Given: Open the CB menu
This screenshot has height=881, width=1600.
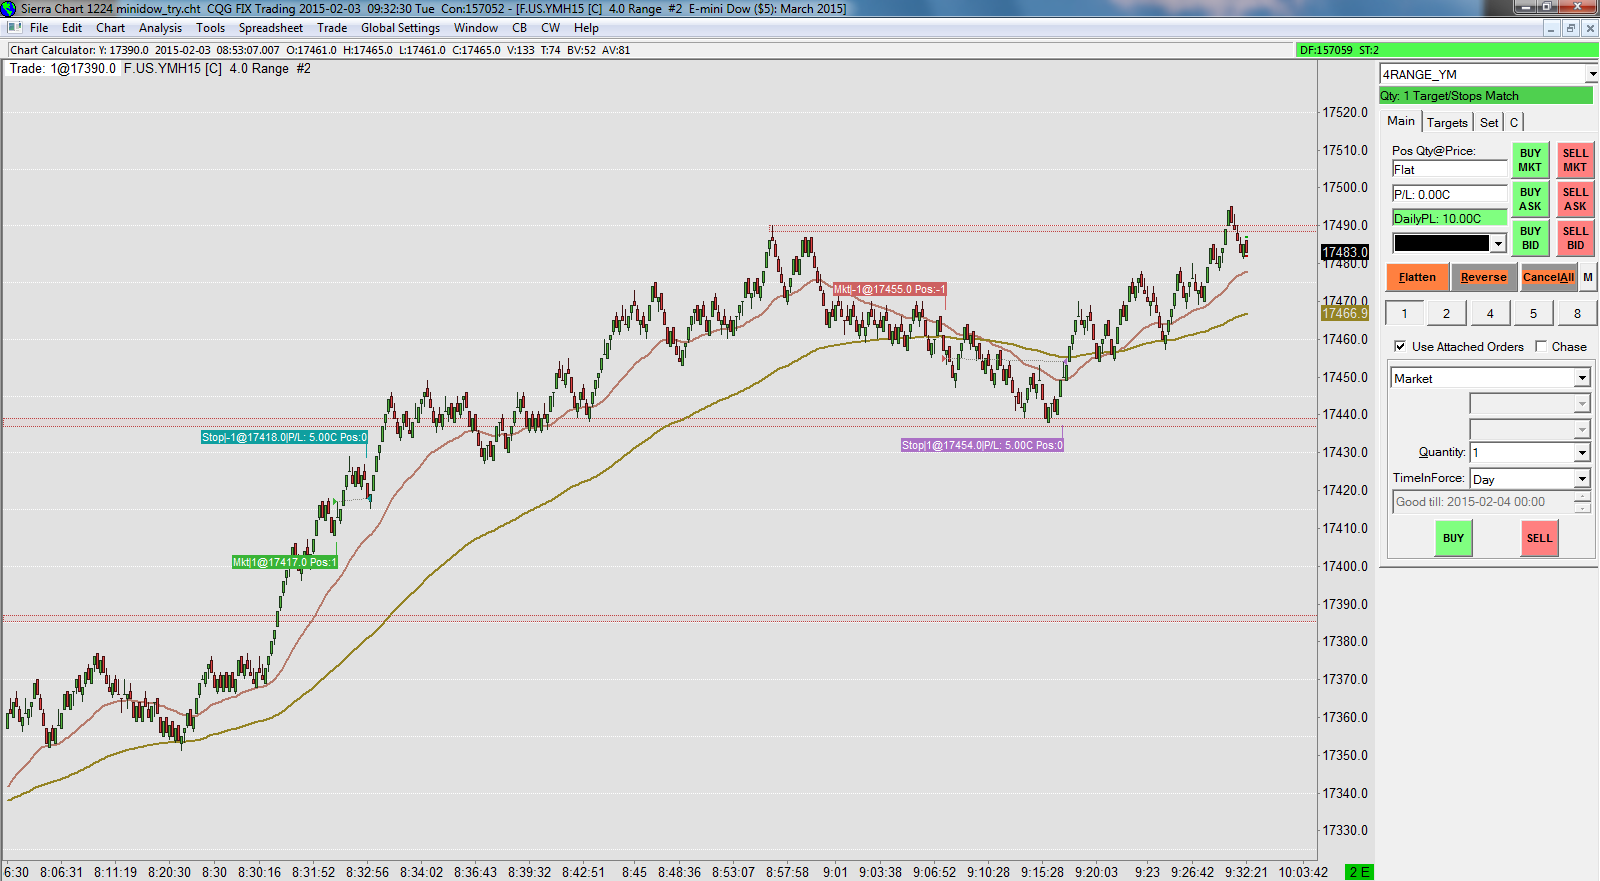Looking at the screenshot, I should [519, 28].
